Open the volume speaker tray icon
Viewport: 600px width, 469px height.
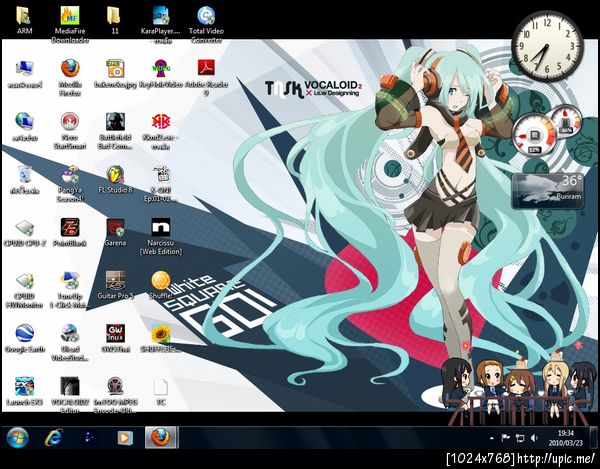[x=534, y=438]
